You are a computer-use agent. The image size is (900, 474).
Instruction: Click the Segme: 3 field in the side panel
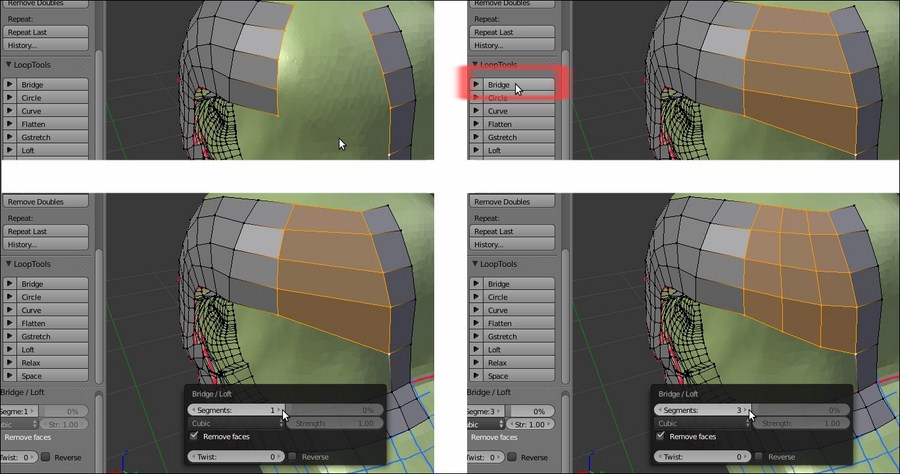pos(486,411)
